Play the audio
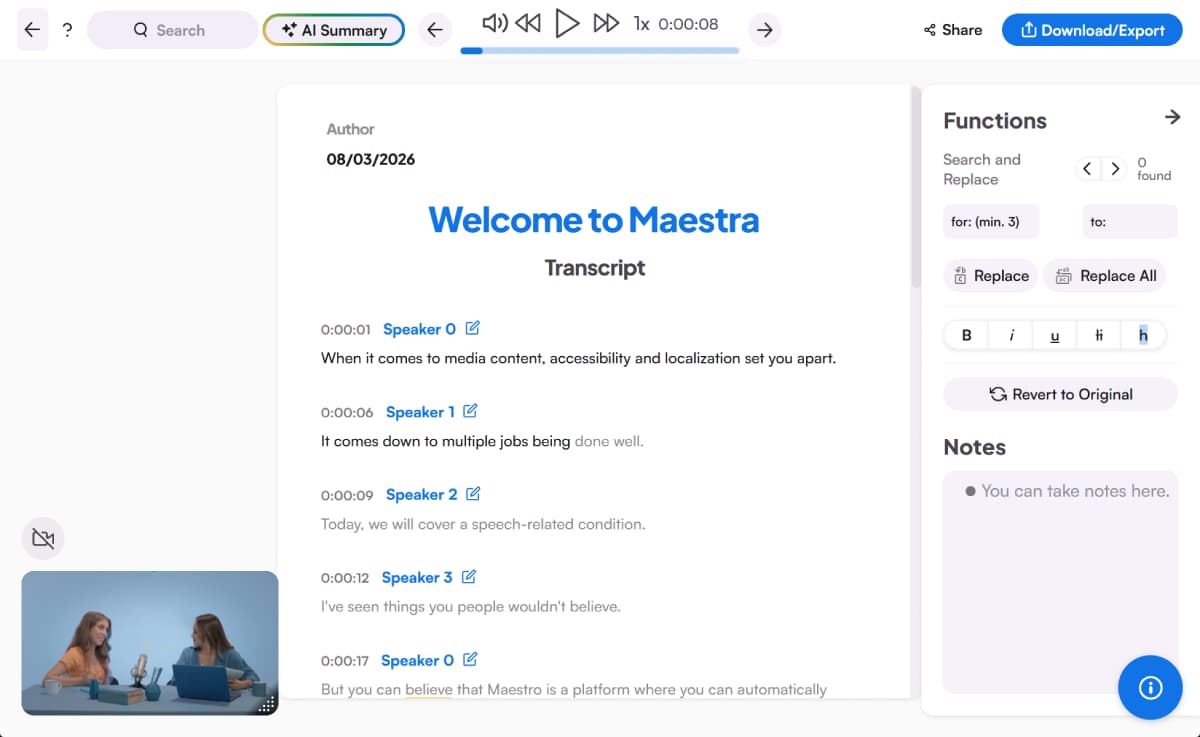 pyautogui.click(x=567, y=23)
